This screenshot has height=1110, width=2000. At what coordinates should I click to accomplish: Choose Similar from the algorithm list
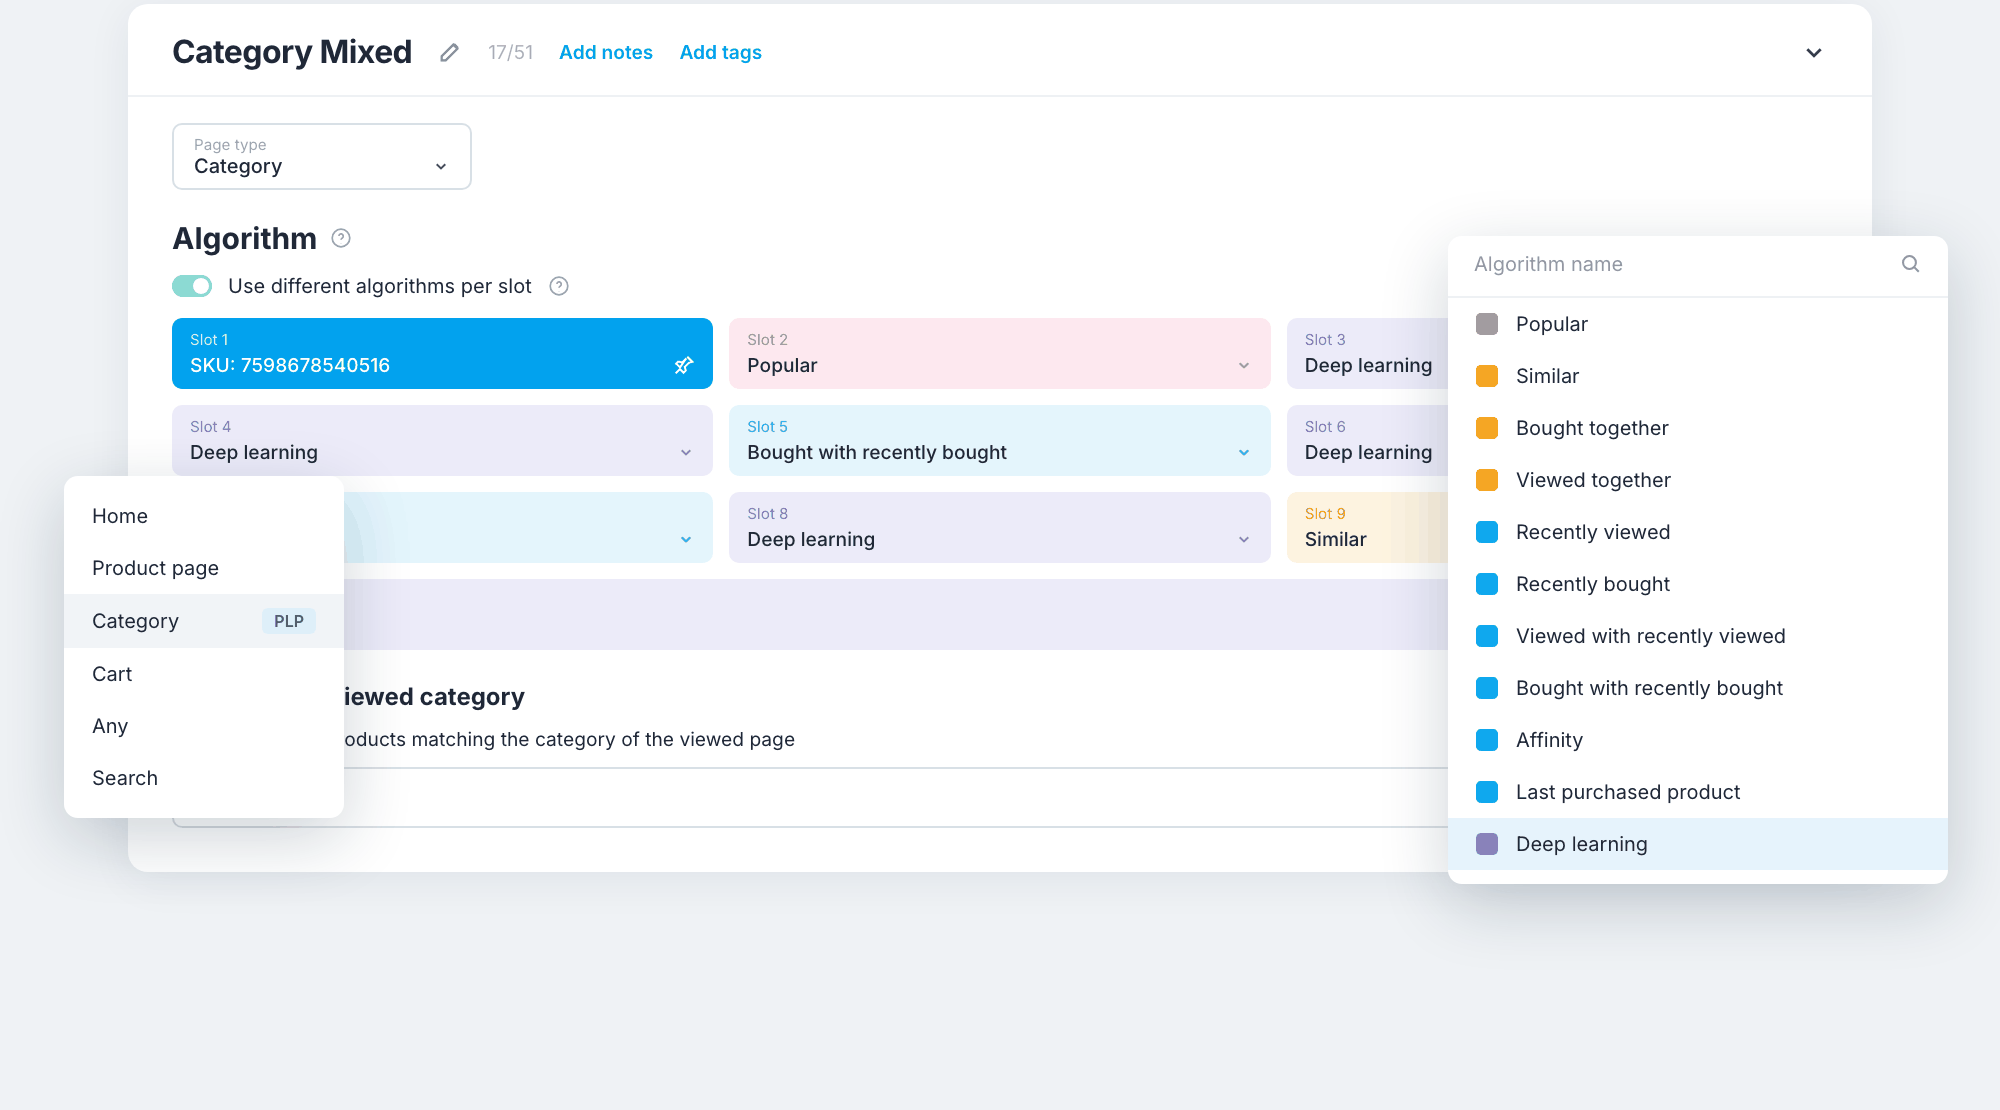pos(1698,376)
